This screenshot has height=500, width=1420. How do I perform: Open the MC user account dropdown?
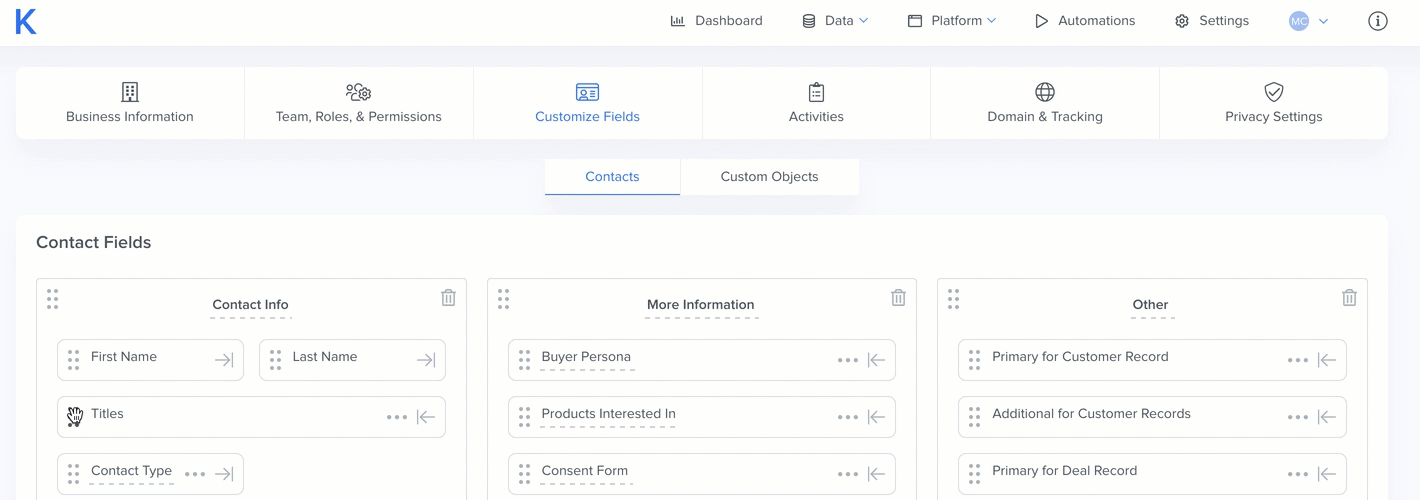tap(1308, 21)
